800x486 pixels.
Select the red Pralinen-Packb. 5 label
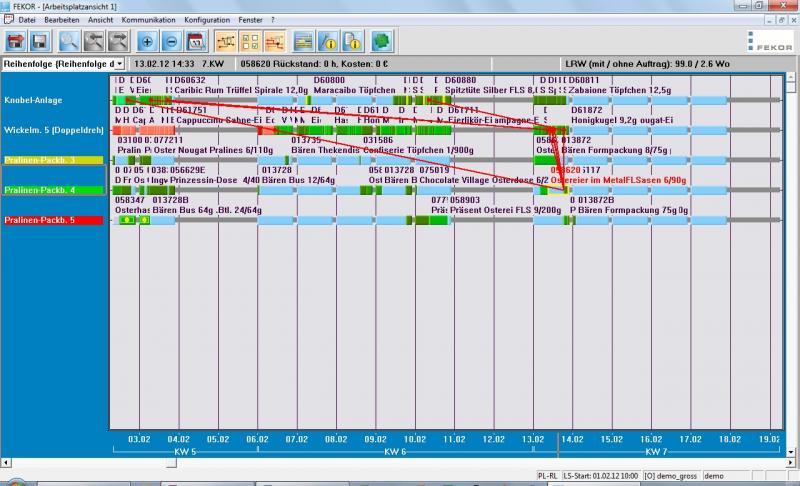tap(54, 220)
